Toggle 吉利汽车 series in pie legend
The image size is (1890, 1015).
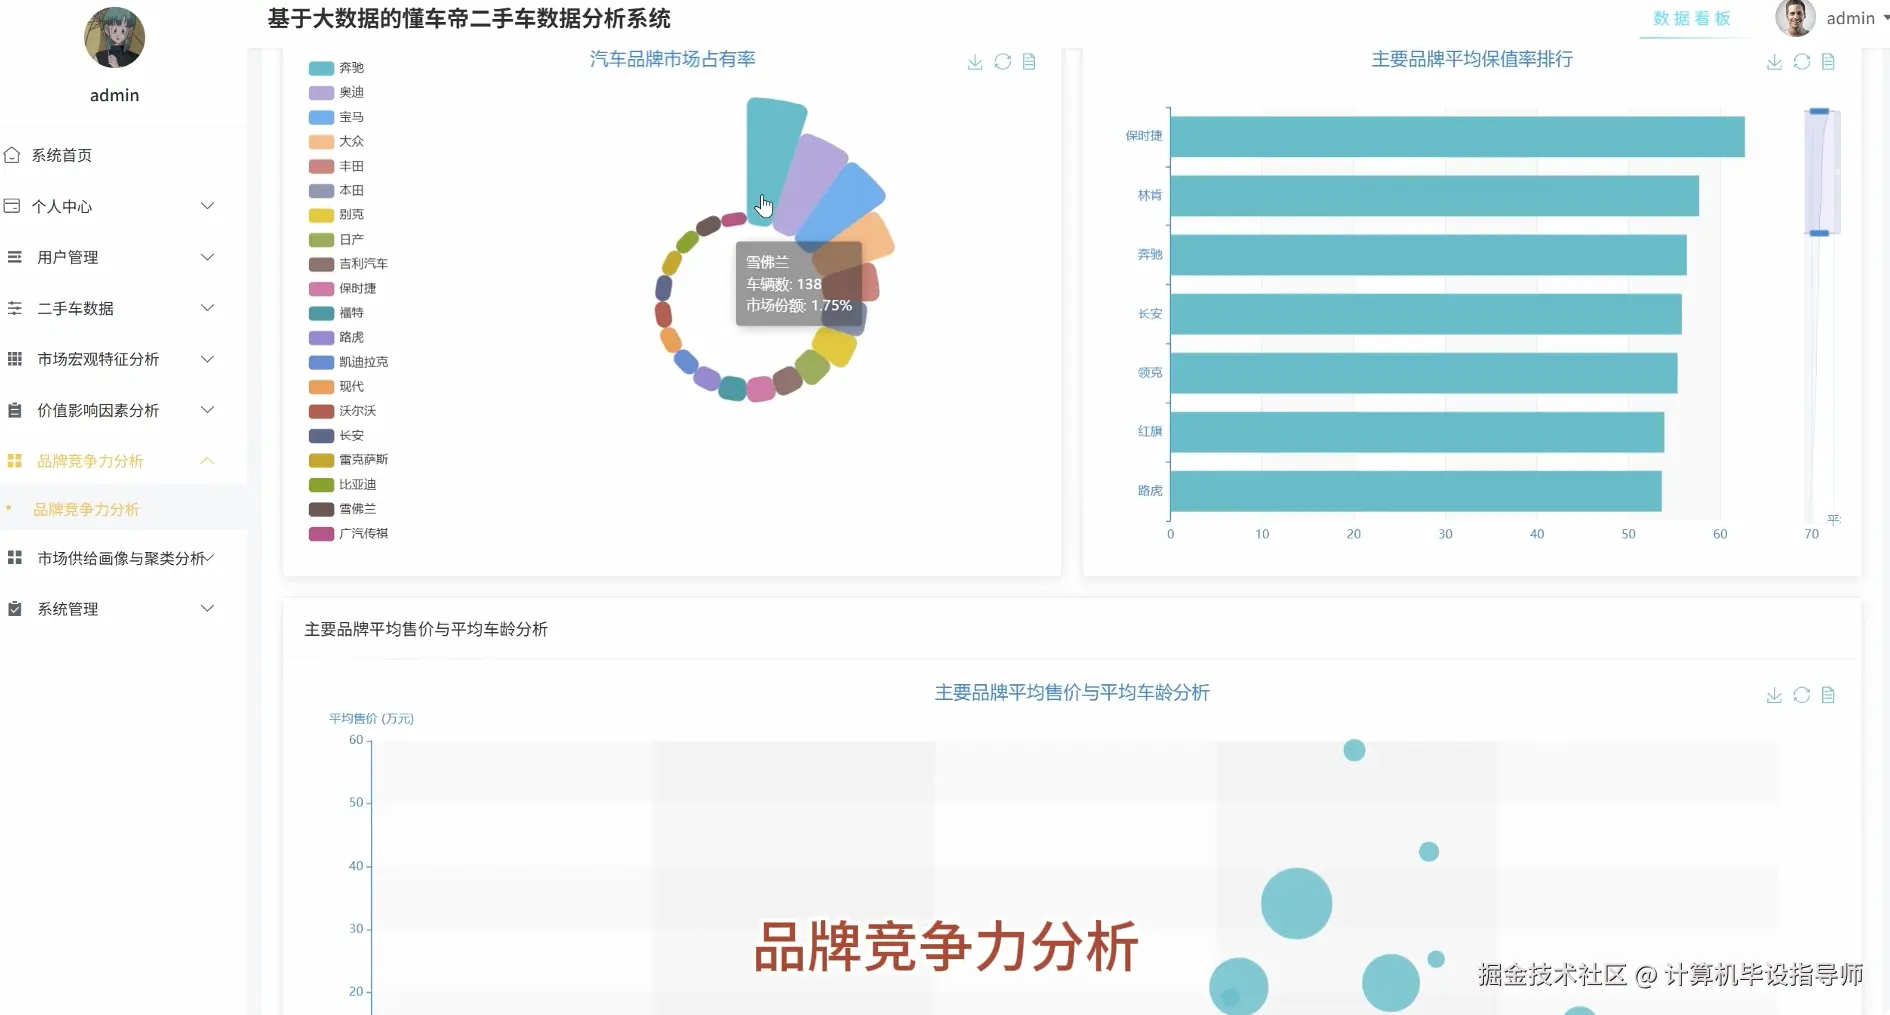point(349,264)
